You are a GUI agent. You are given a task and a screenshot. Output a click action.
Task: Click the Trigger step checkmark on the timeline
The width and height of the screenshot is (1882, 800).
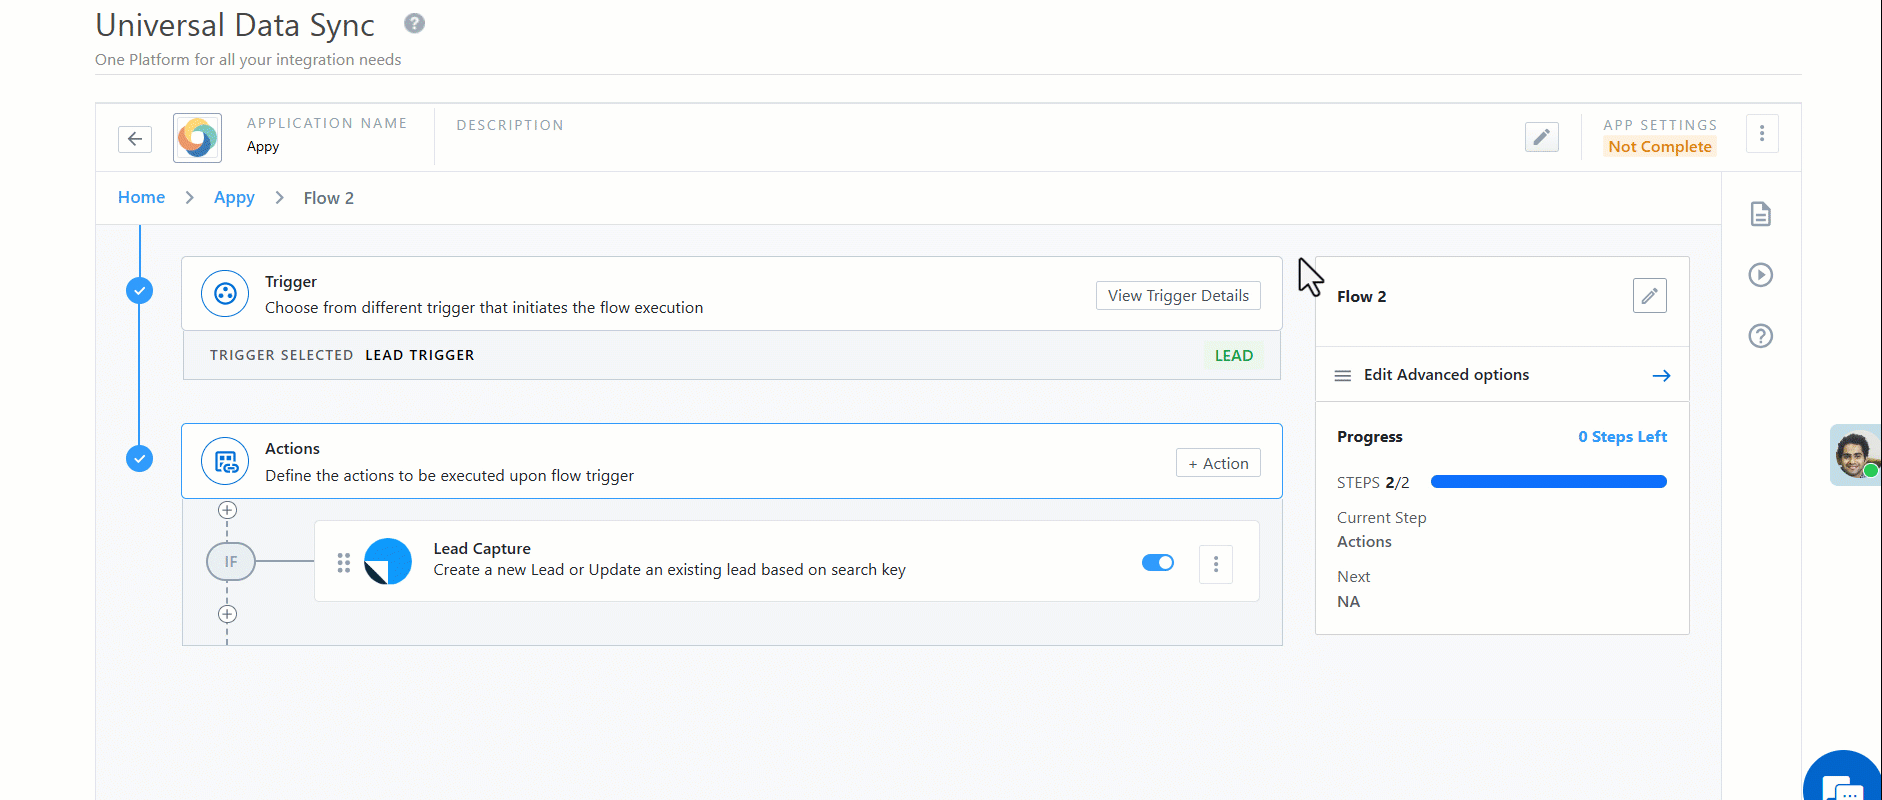(x=140, y=291)
